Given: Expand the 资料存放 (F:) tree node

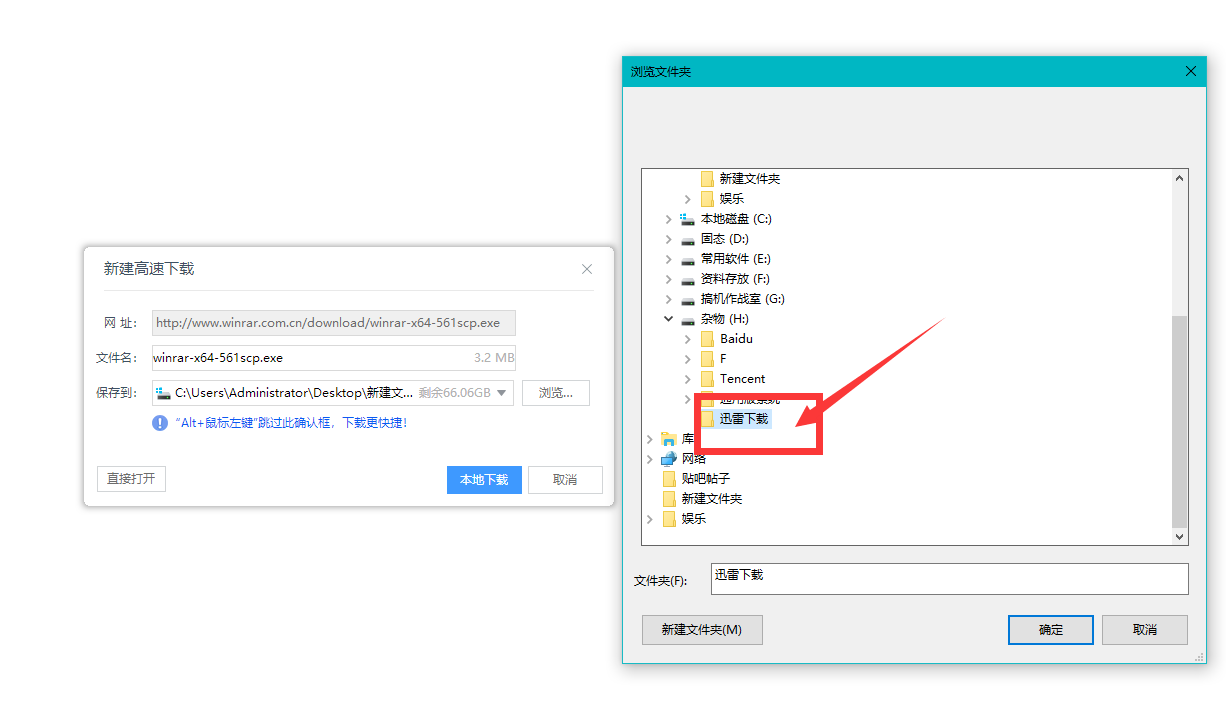Looking at the screenshot, I should (x=669, y=279).
